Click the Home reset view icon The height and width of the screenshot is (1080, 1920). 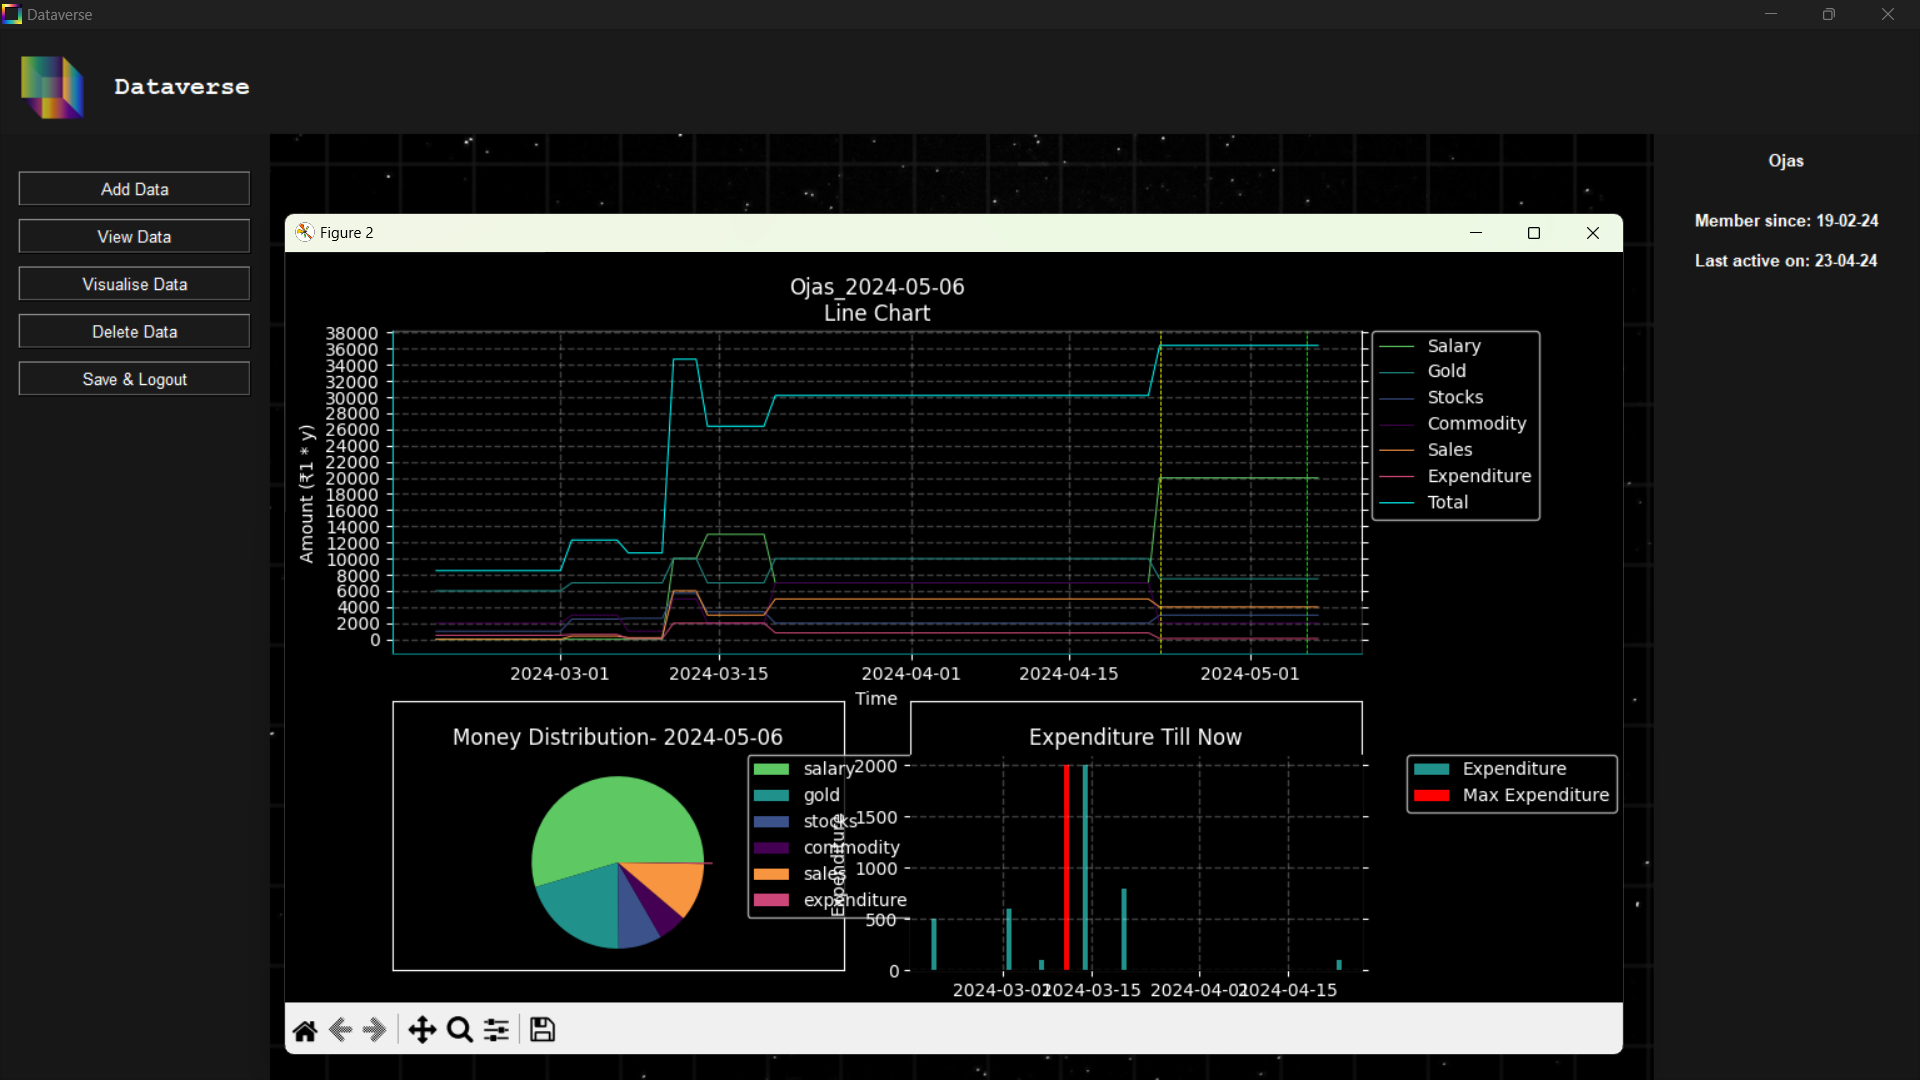tap(305, 1030)
